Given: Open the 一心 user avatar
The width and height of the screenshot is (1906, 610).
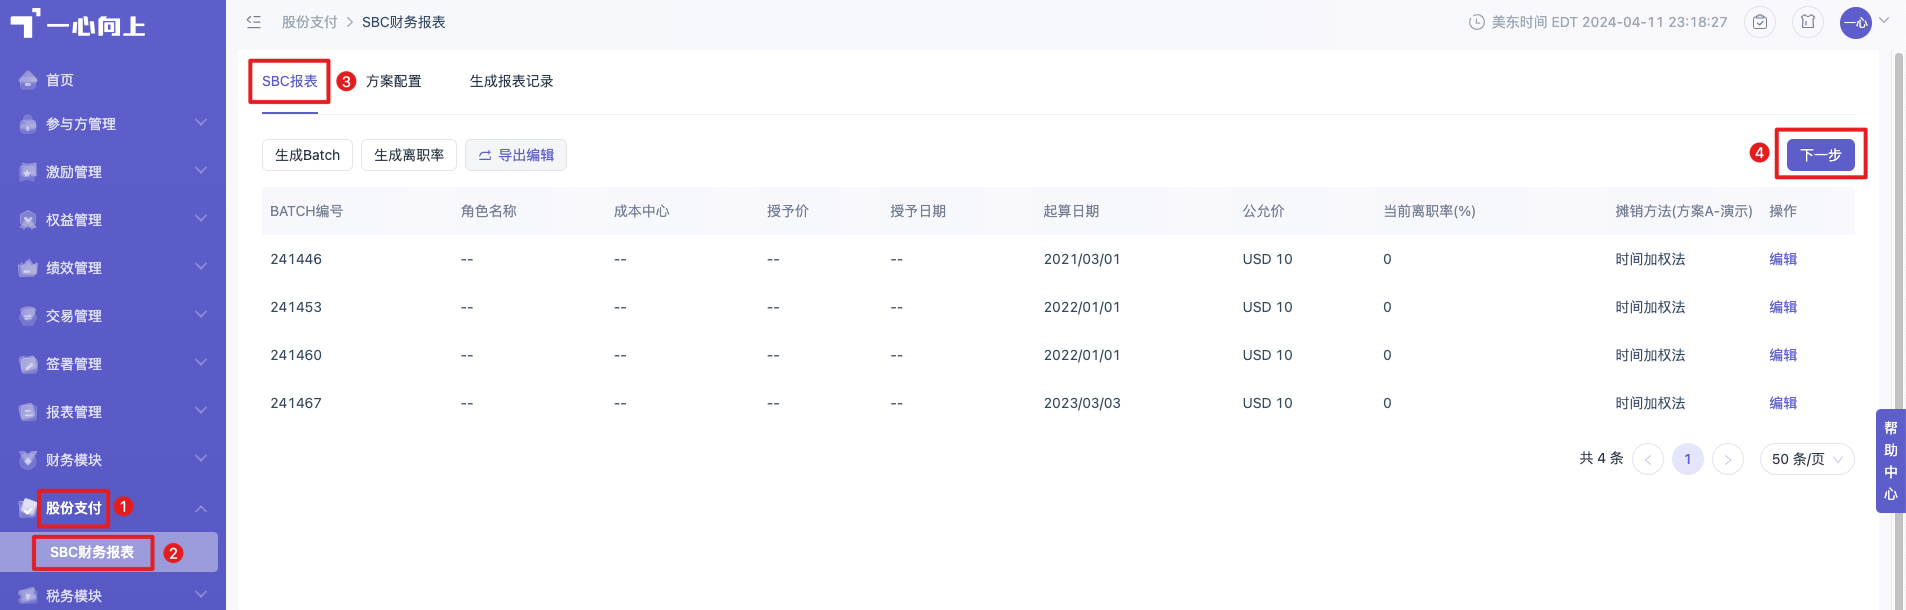Looking at the screenshot, I should [x=1856, y=22].
